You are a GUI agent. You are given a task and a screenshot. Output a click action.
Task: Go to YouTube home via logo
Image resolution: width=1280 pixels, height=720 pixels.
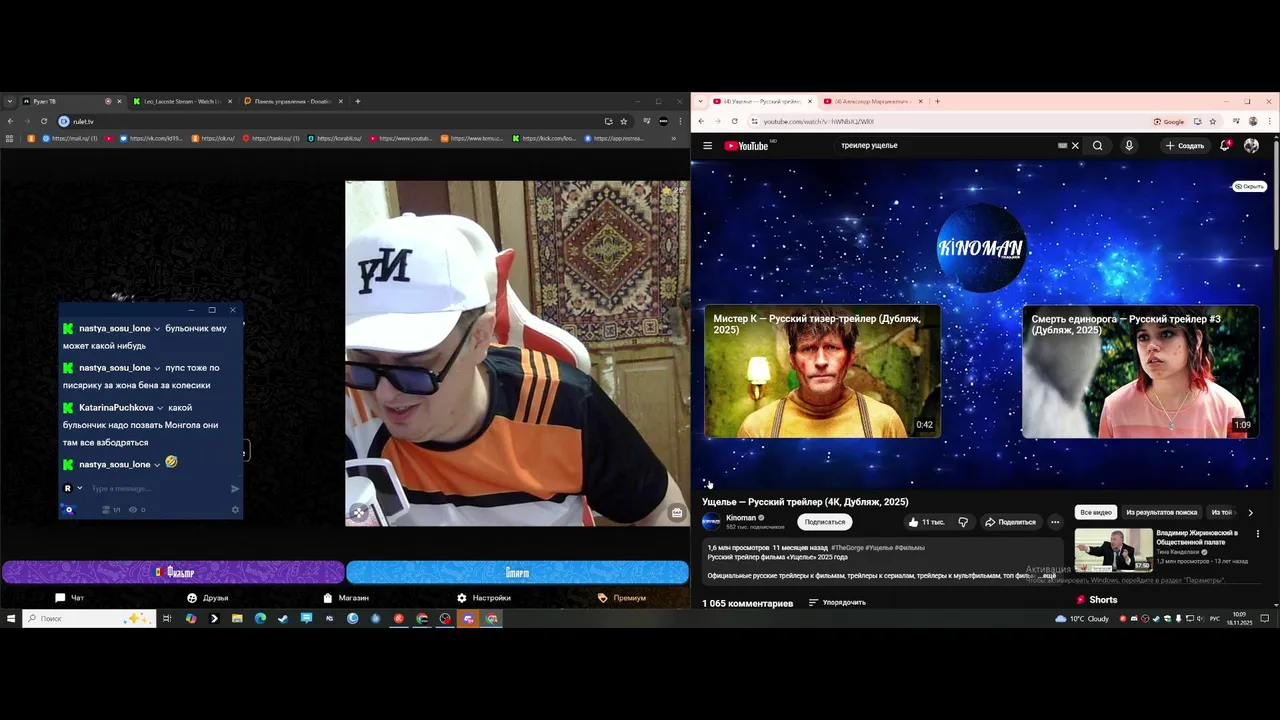tap(746, 146)
